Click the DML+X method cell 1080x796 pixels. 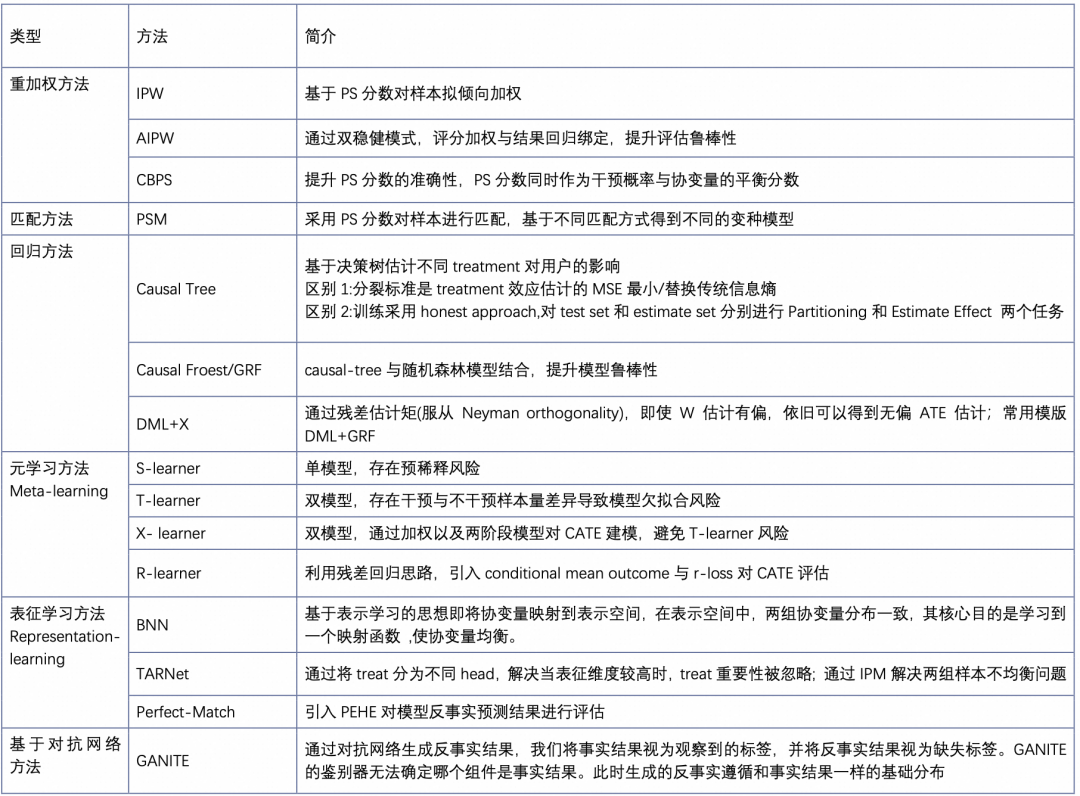[163, 424]
